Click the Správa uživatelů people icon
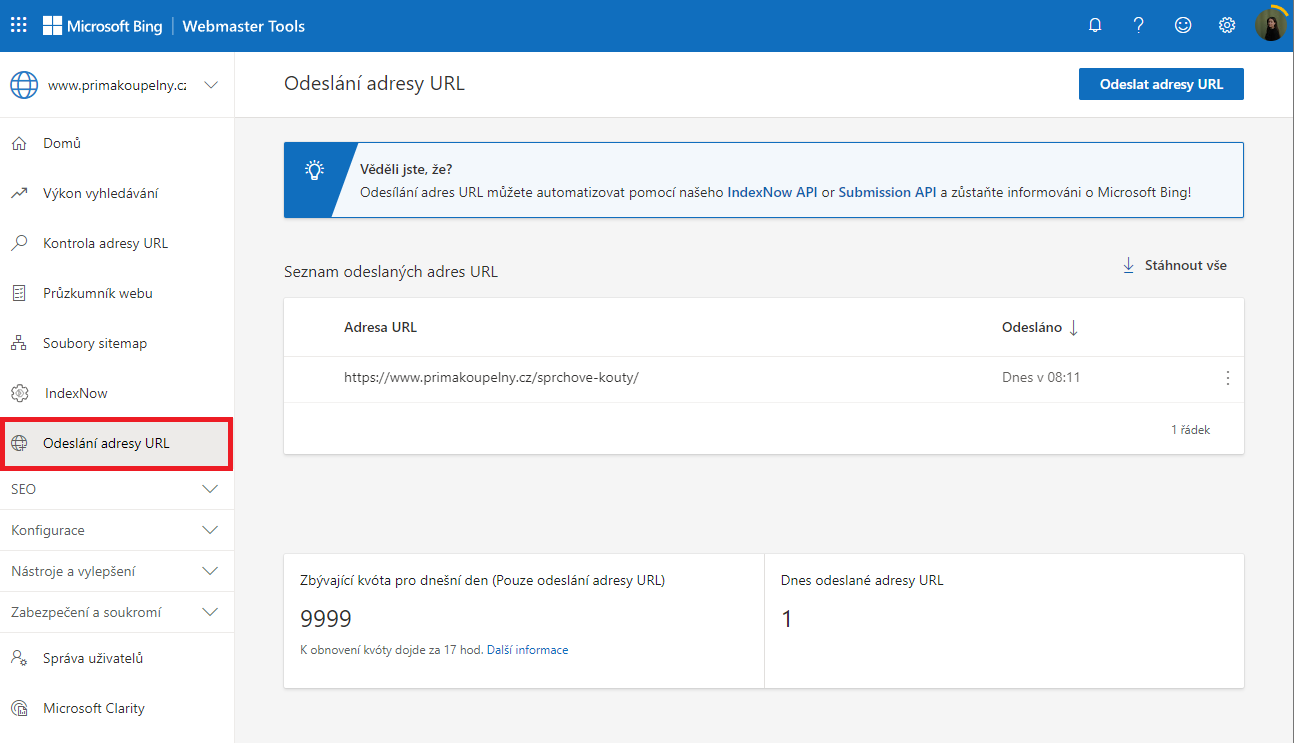This screenshot has width=1294, height=743. (x=19, y=658)
